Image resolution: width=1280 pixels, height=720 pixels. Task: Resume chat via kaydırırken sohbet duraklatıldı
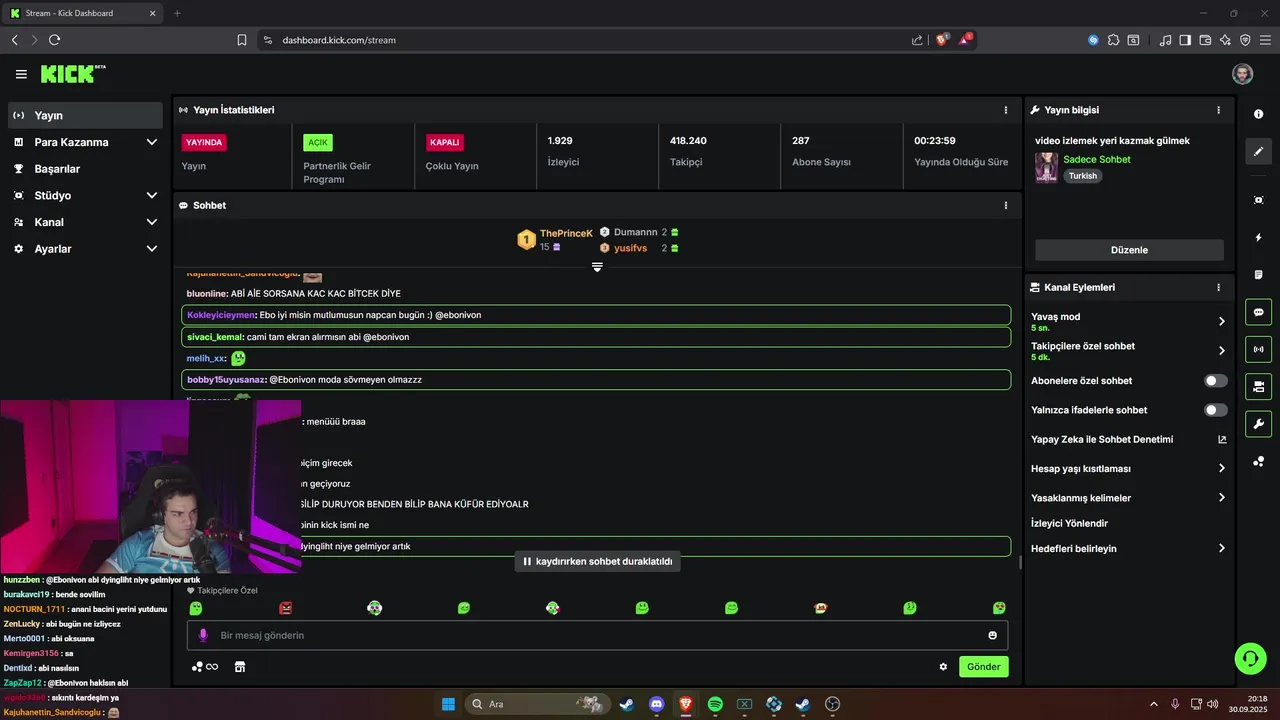[598, 562]
